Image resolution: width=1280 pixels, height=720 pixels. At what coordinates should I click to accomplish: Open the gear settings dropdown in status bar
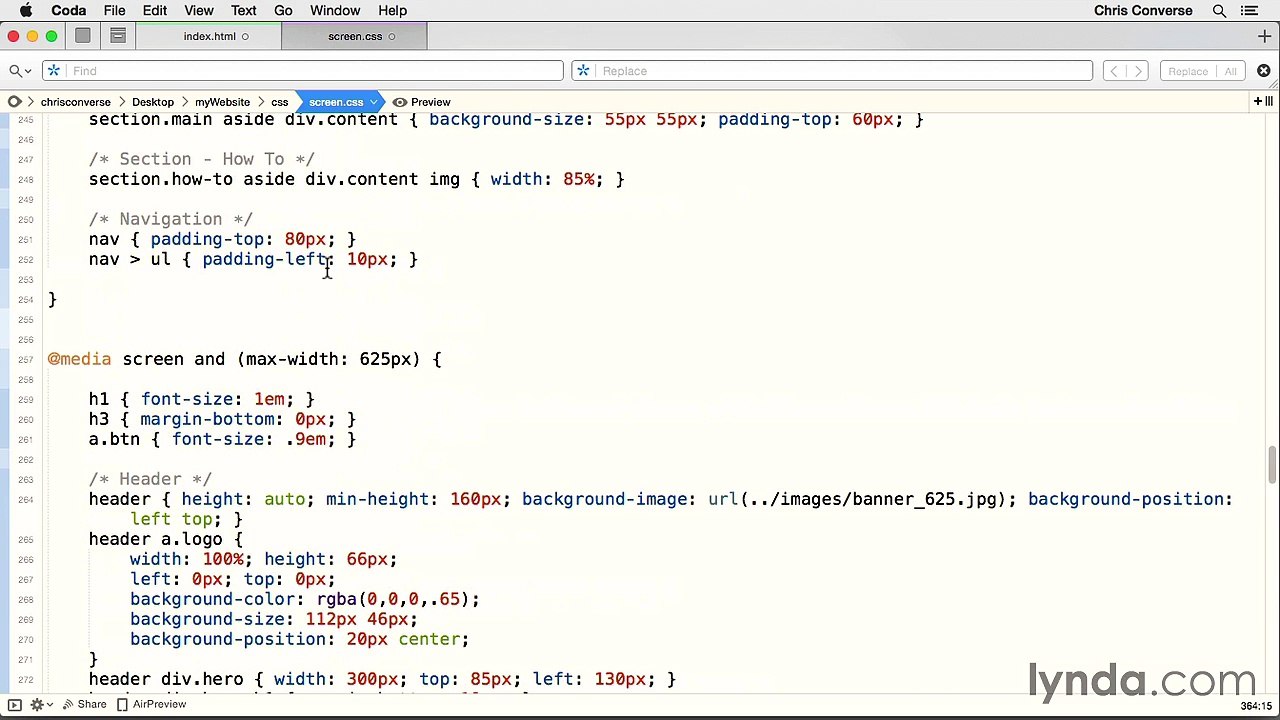point(40,705)
